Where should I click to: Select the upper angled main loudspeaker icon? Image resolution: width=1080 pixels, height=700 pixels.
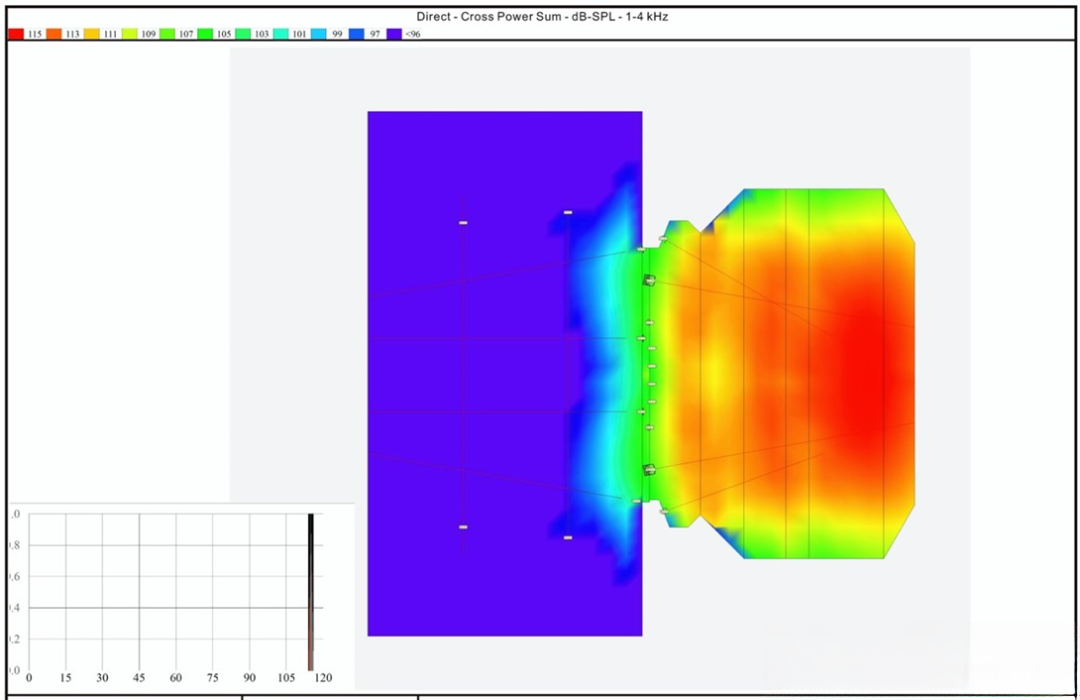[648, 281]
